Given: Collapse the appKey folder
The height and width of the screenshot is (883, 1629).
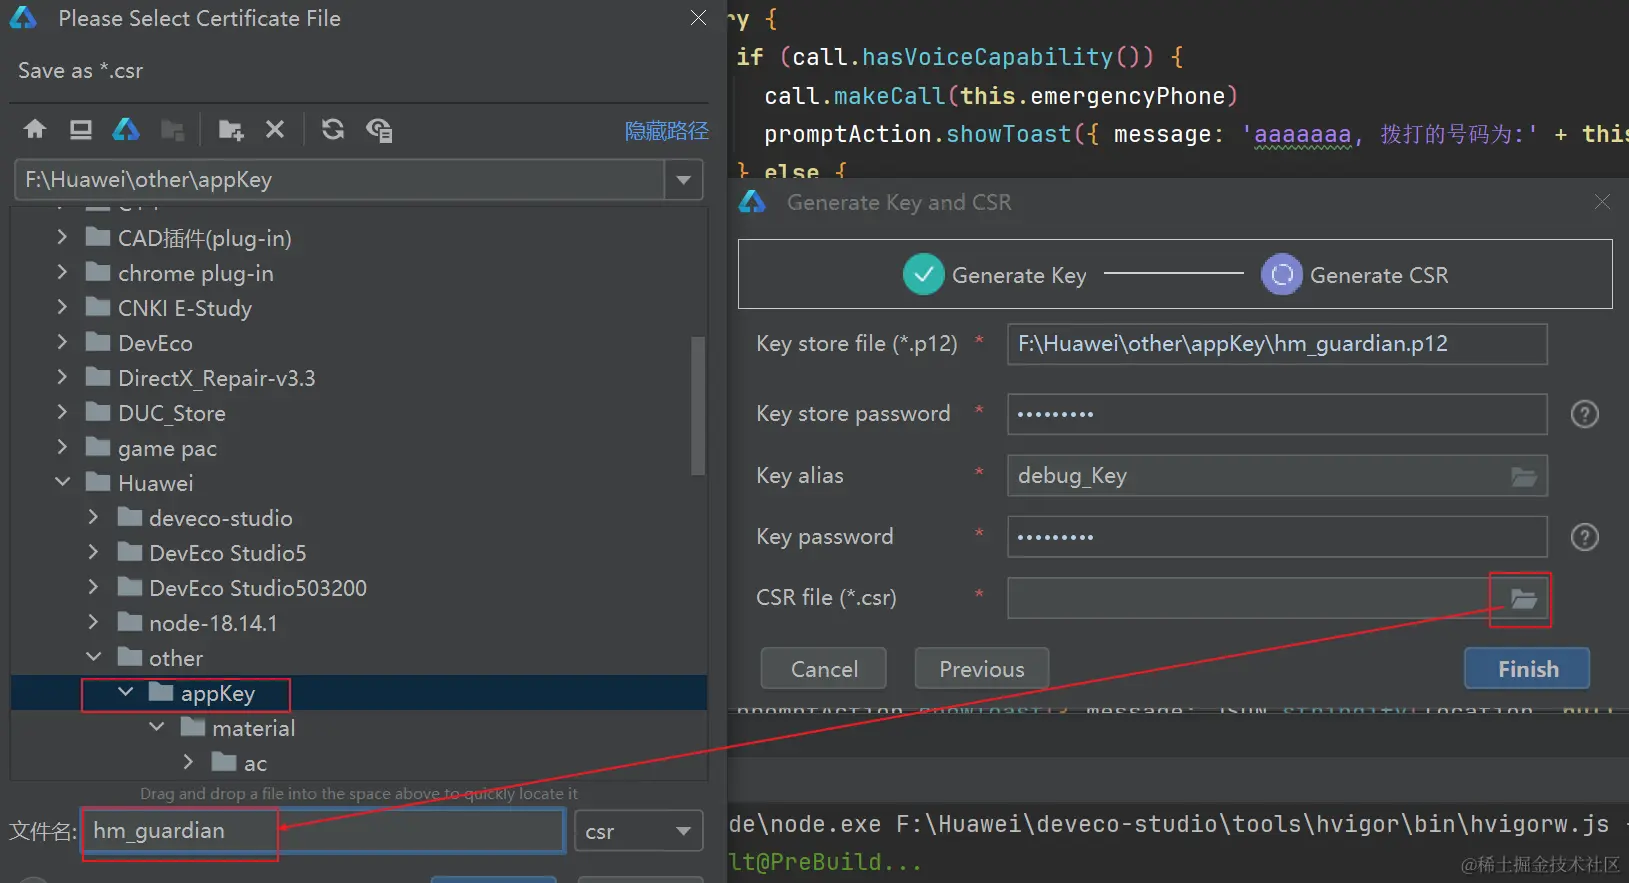Looking at the screenshot, I should (125, 692).
